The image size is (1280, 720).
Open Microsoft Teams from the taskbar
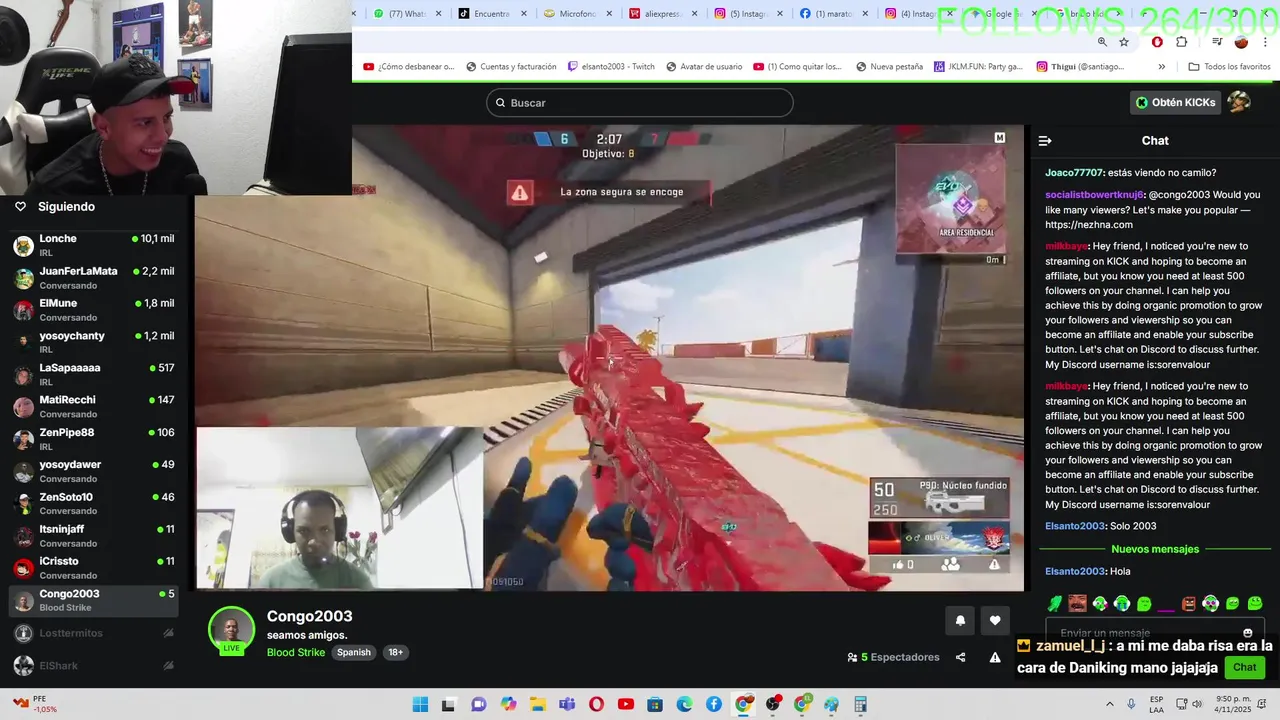click(x=567, y=704)
